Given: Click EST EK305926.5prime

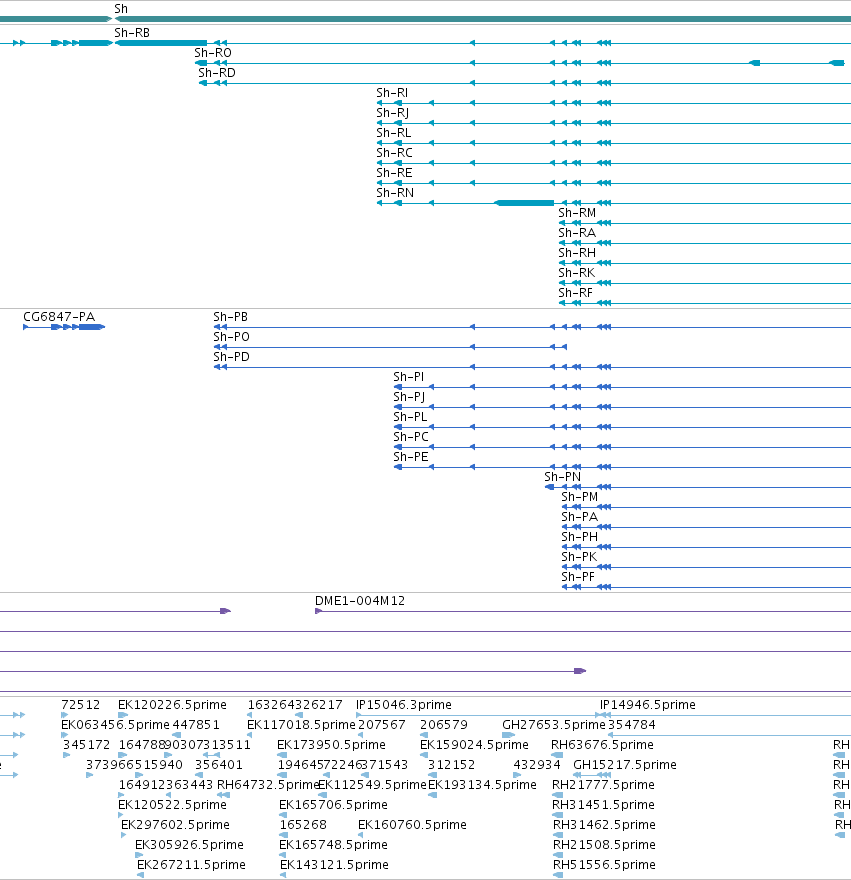Looking at the screenshot, I should [189, 845].
